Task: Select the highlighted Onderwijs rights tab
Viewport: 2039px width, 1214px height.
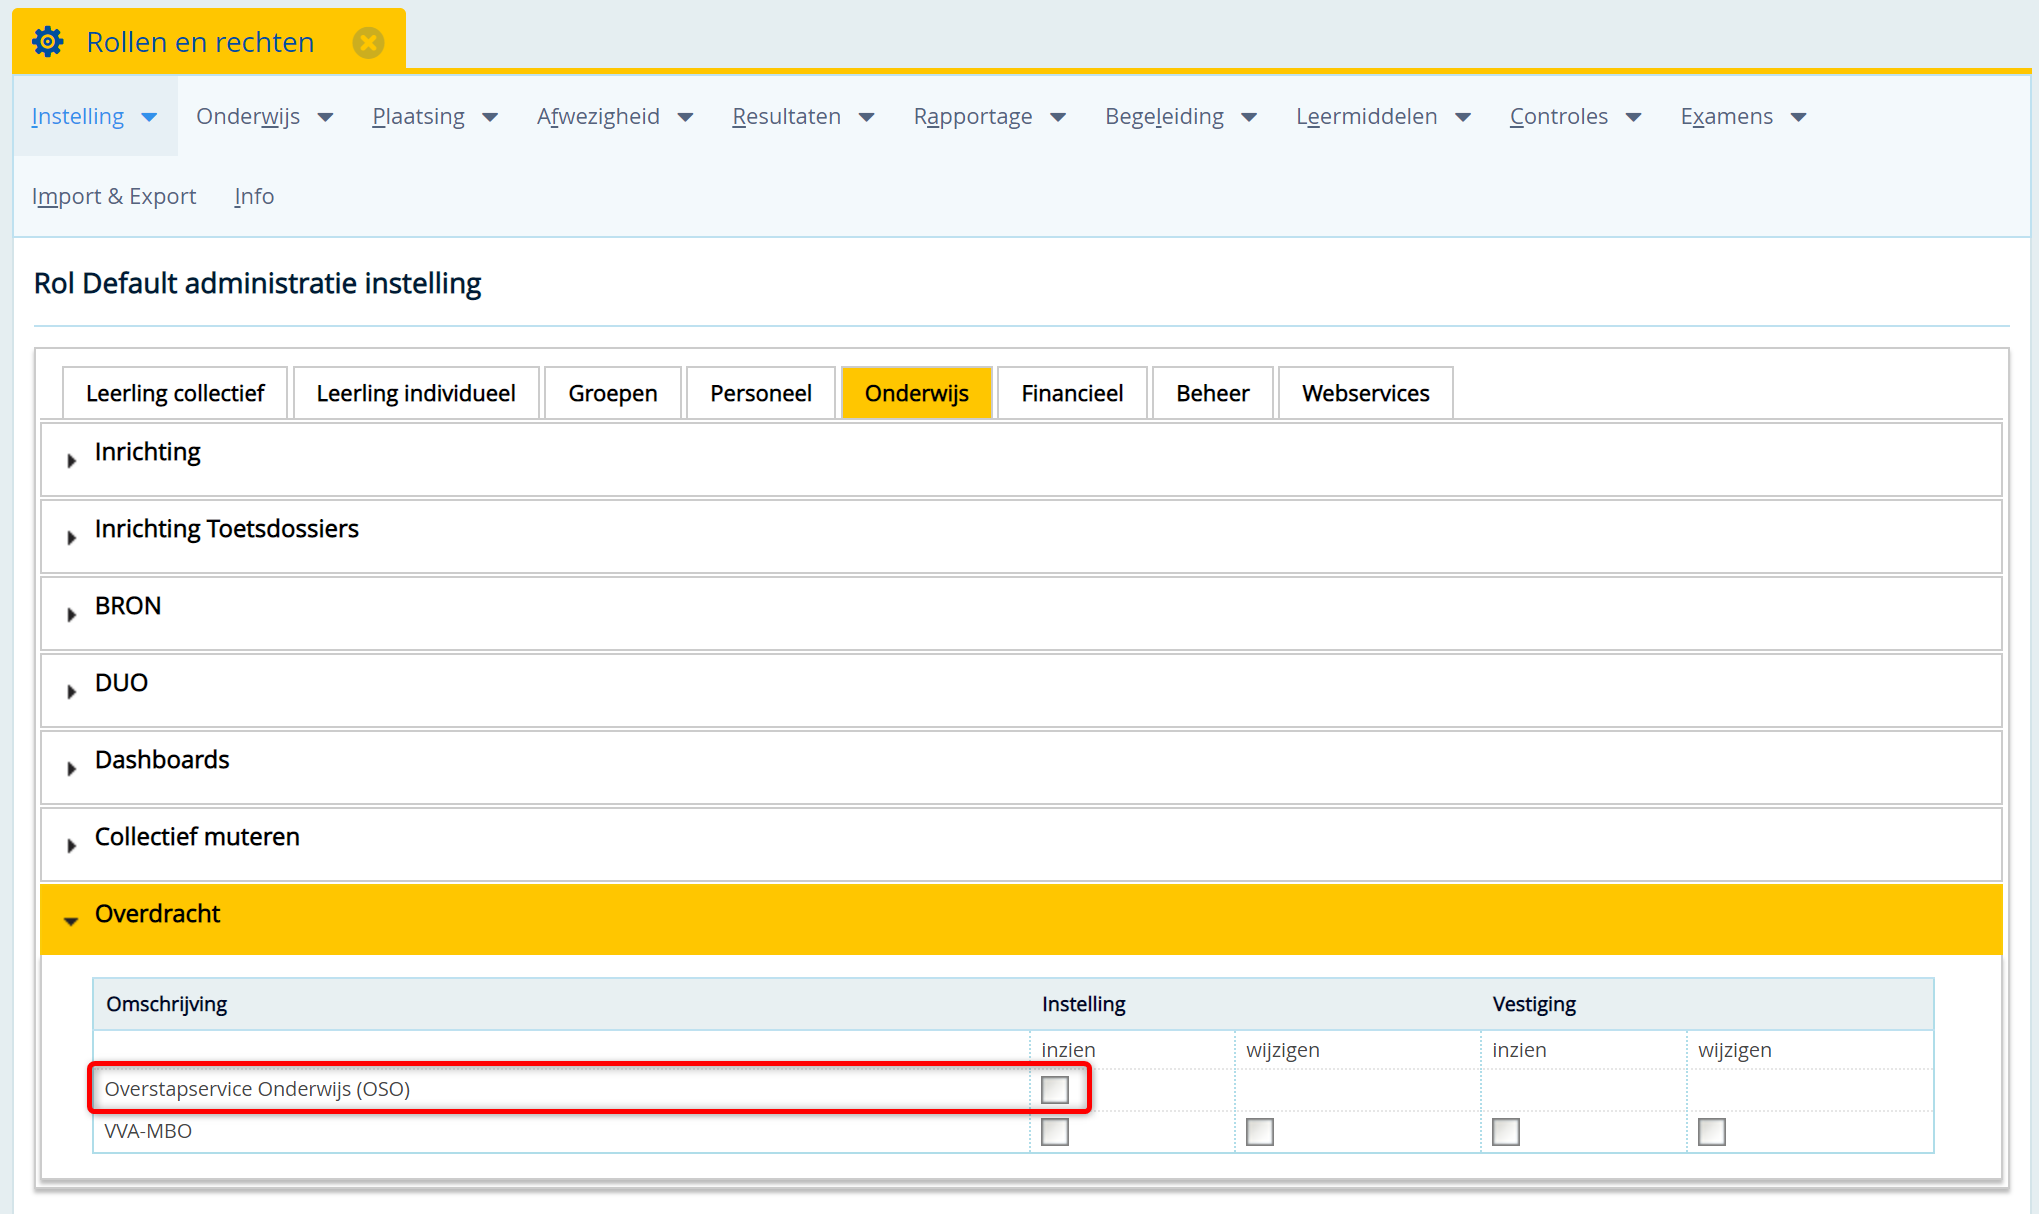Action: [x=916, y=393]
